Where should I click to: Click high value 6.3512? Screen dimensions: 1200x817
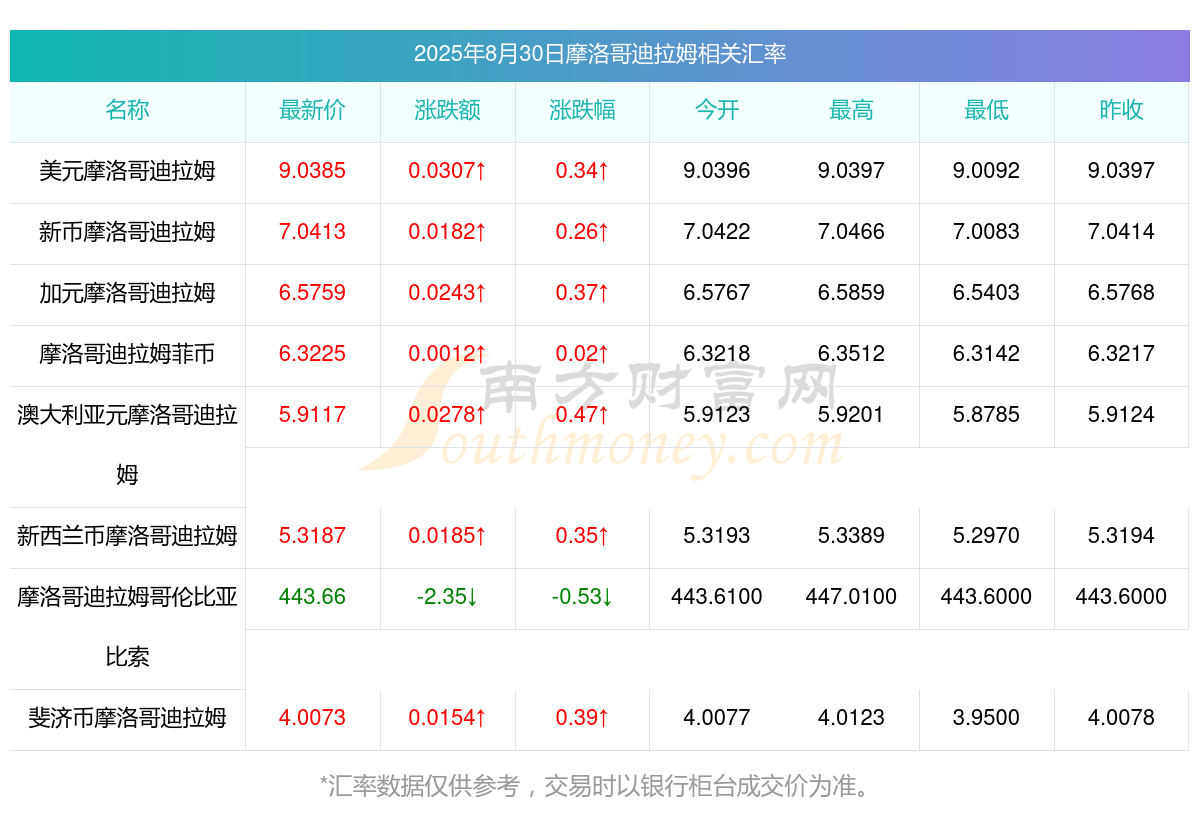852,354
